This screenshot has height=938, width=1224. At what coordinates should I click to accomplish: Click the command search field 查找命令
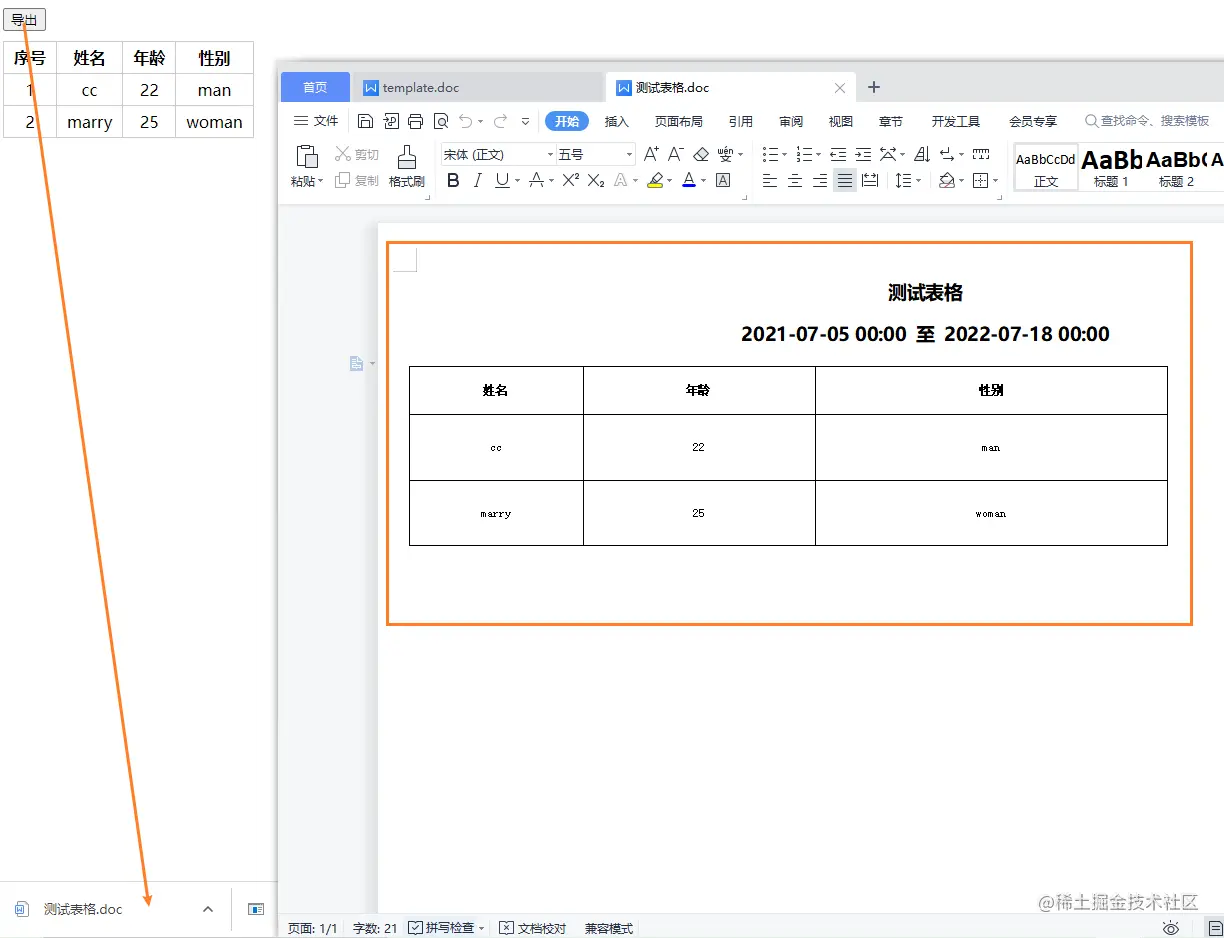(x=1148, y=121)
